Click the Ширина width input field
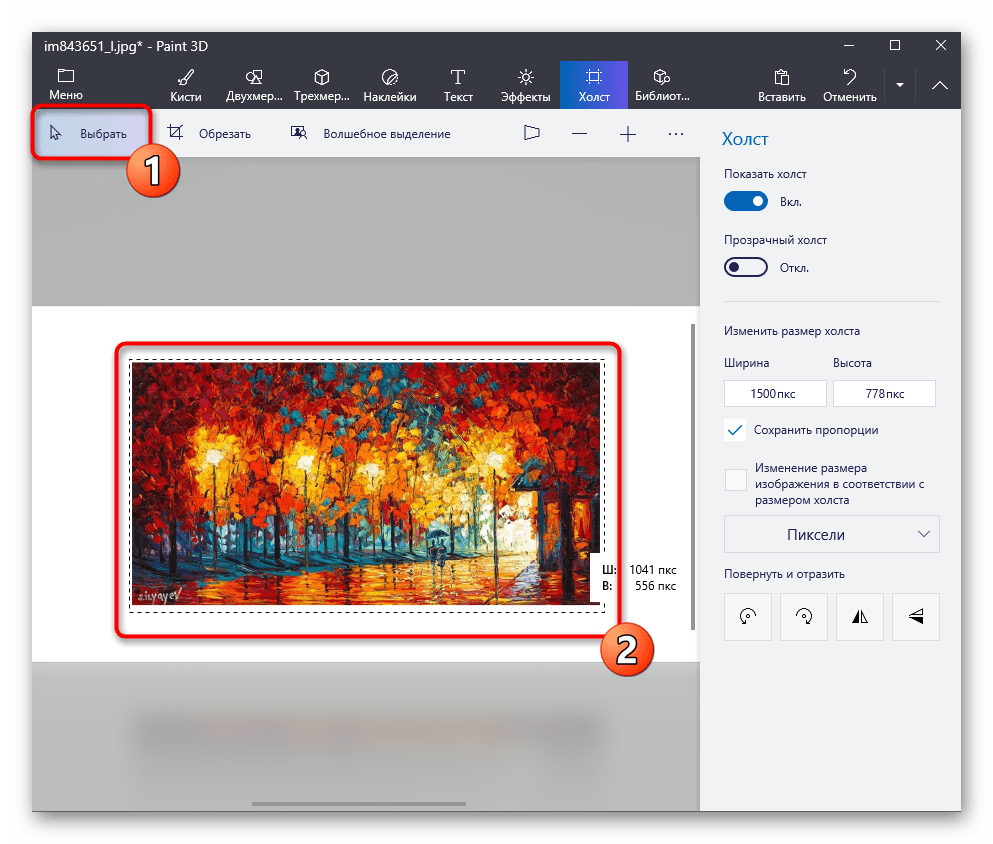Viewport: 993px width, 844px height. tap(775, 394)
